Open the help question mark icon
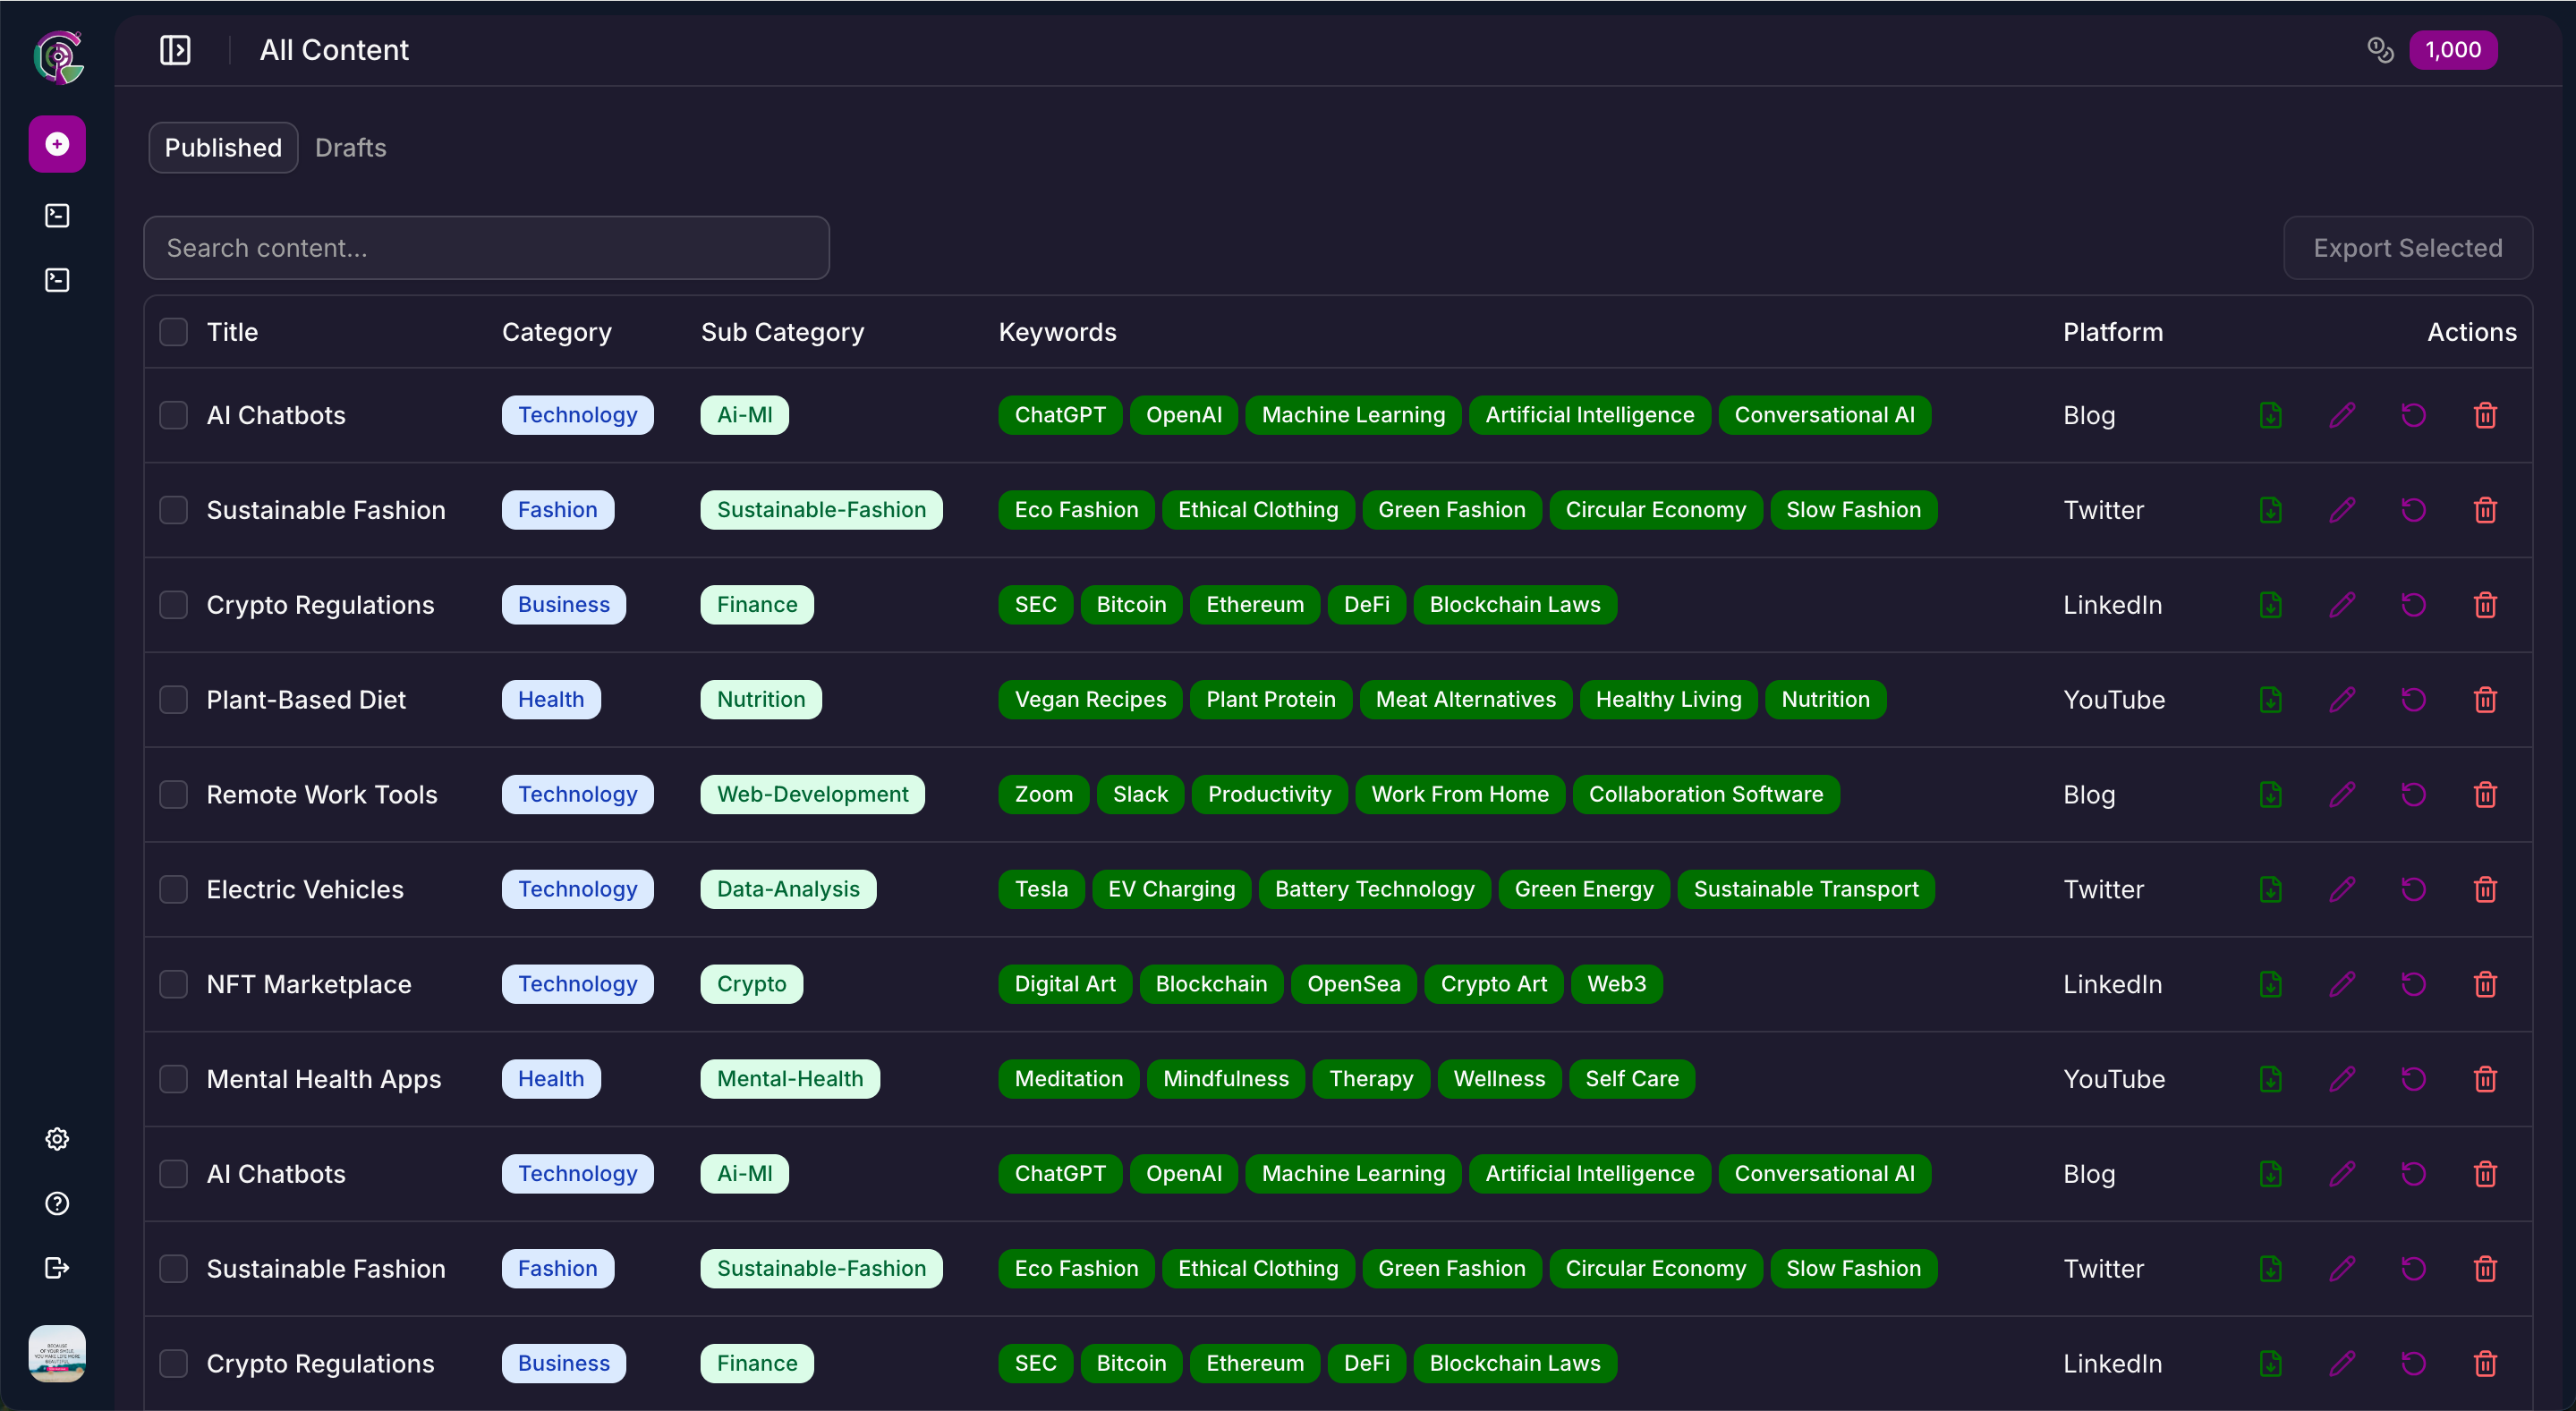 [x=57, y=1203]
